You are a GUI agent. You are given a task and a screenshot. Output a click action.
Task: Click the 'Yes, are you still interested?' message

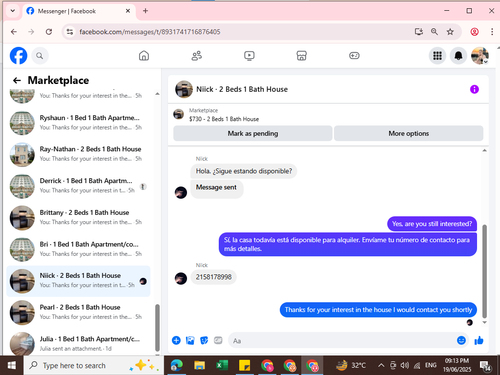point(432,224)
